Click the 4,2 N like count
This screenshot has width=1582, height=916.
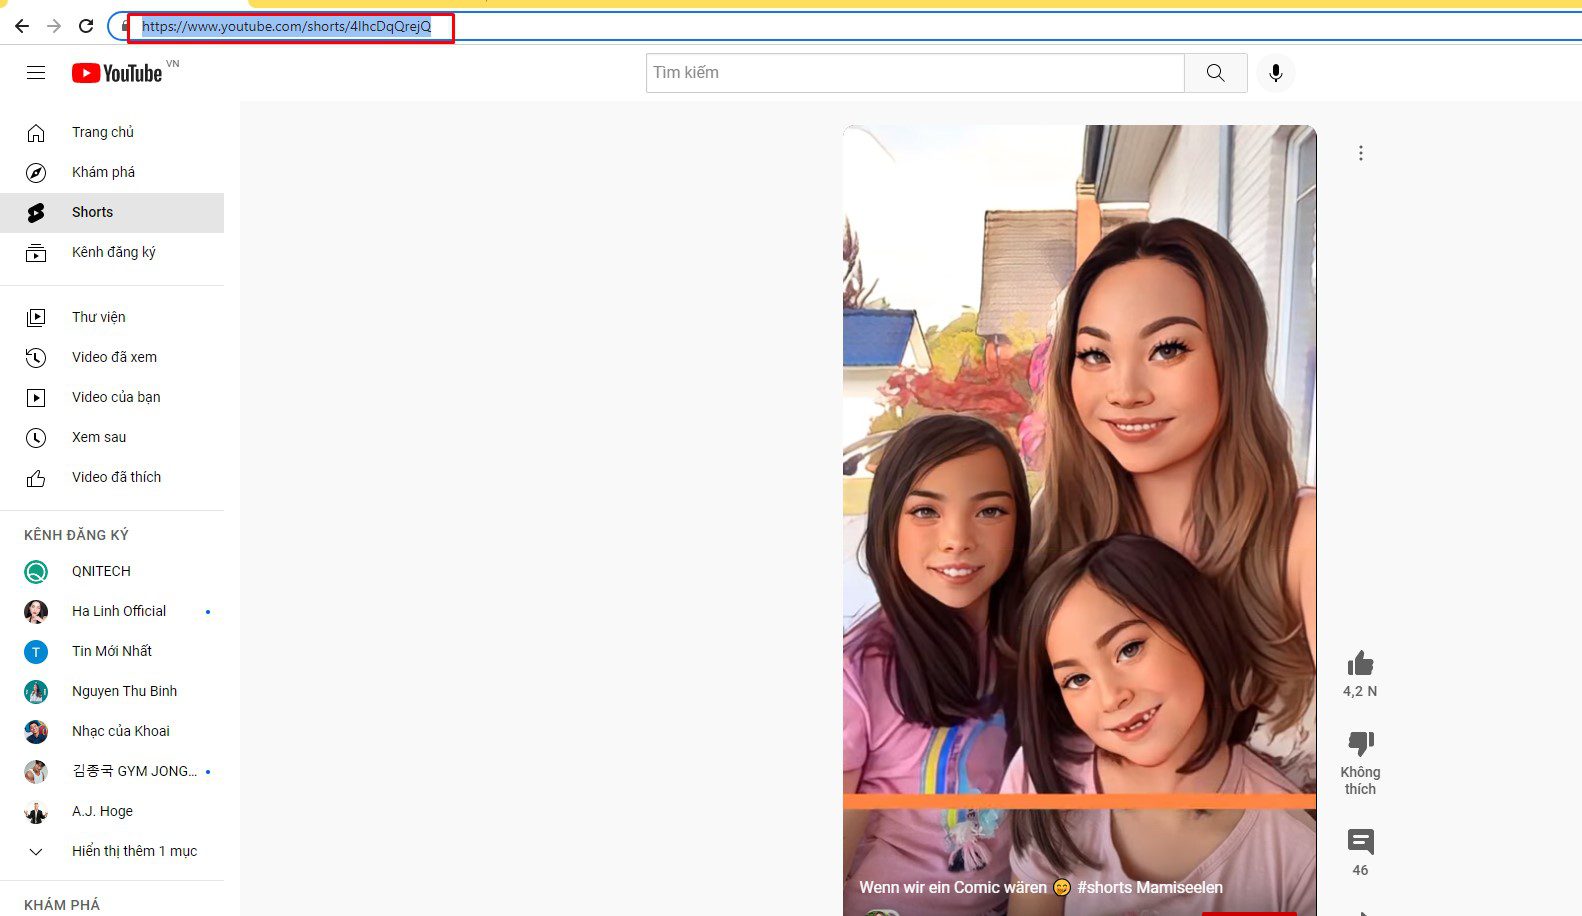tap(1360, 692)
